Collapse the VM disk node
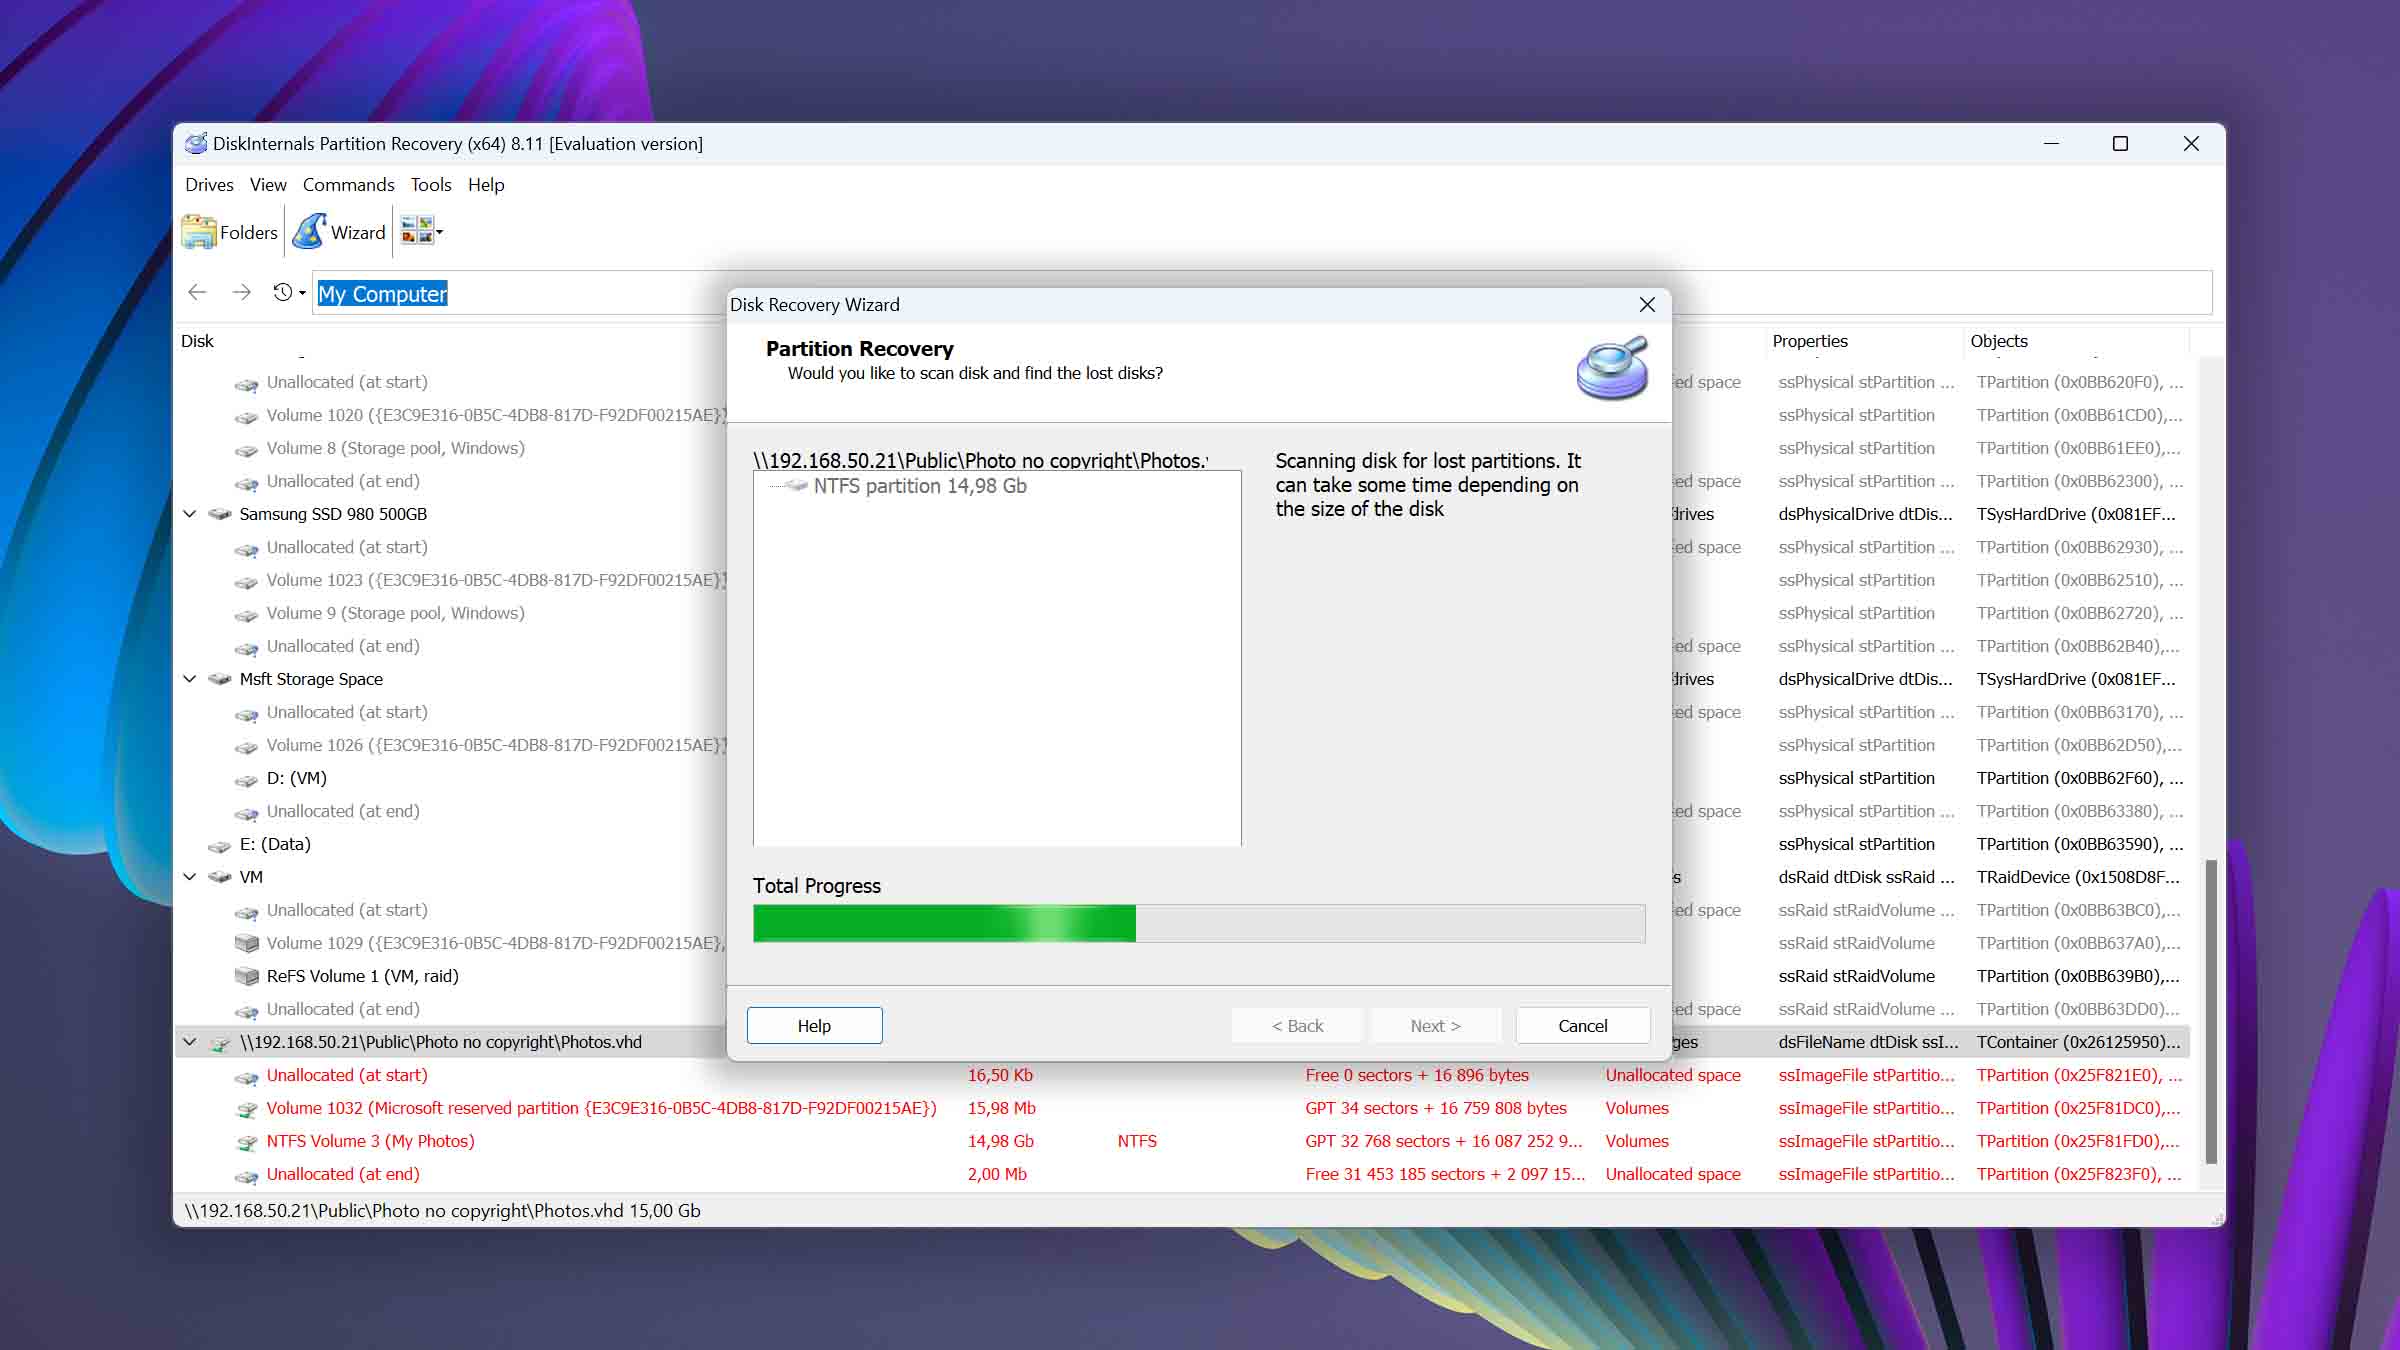Viewport: 2400px width, 1350px height. click(190, 877)
